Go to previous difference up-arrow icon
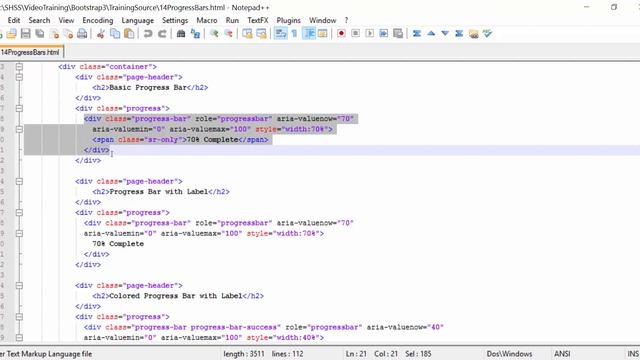The height and width of the screenshot is (360, 640). 431,33
